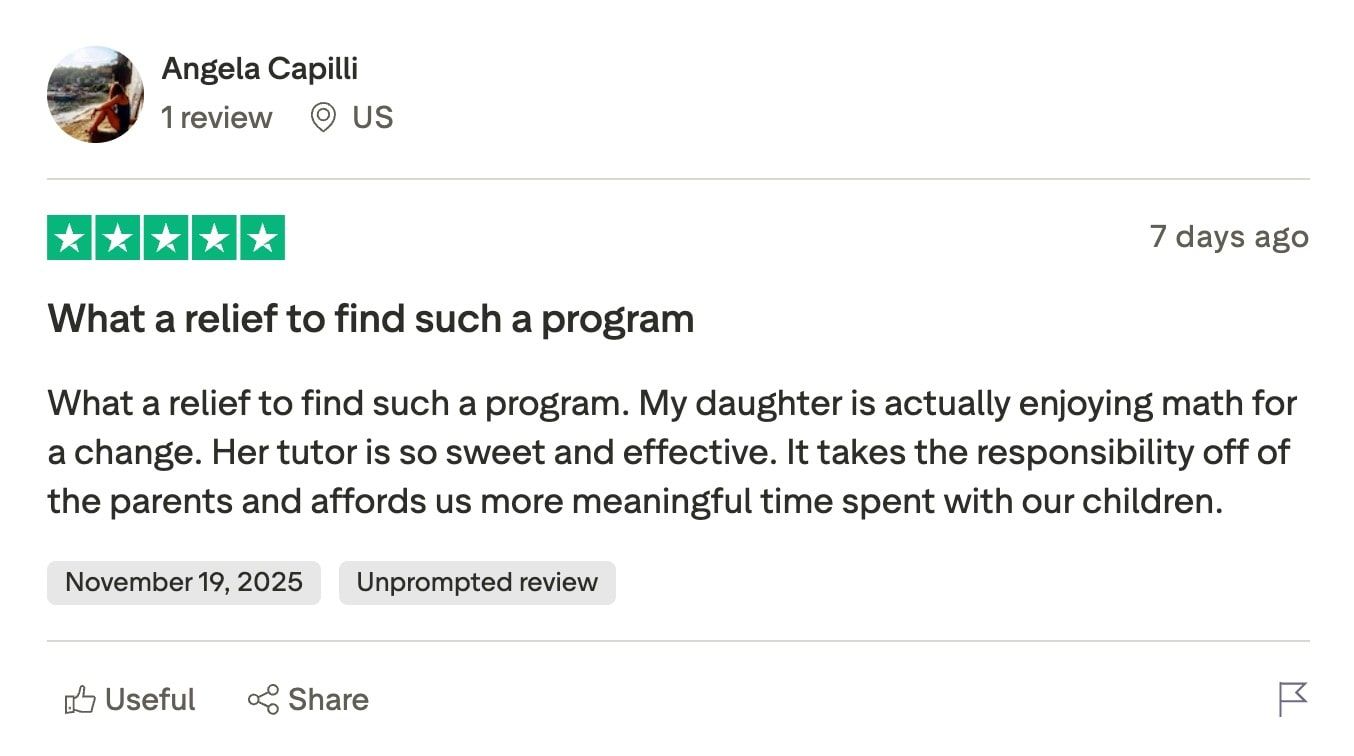Click the Unprompted review badge
This screenshot has width=1354, height=756.
477,582
